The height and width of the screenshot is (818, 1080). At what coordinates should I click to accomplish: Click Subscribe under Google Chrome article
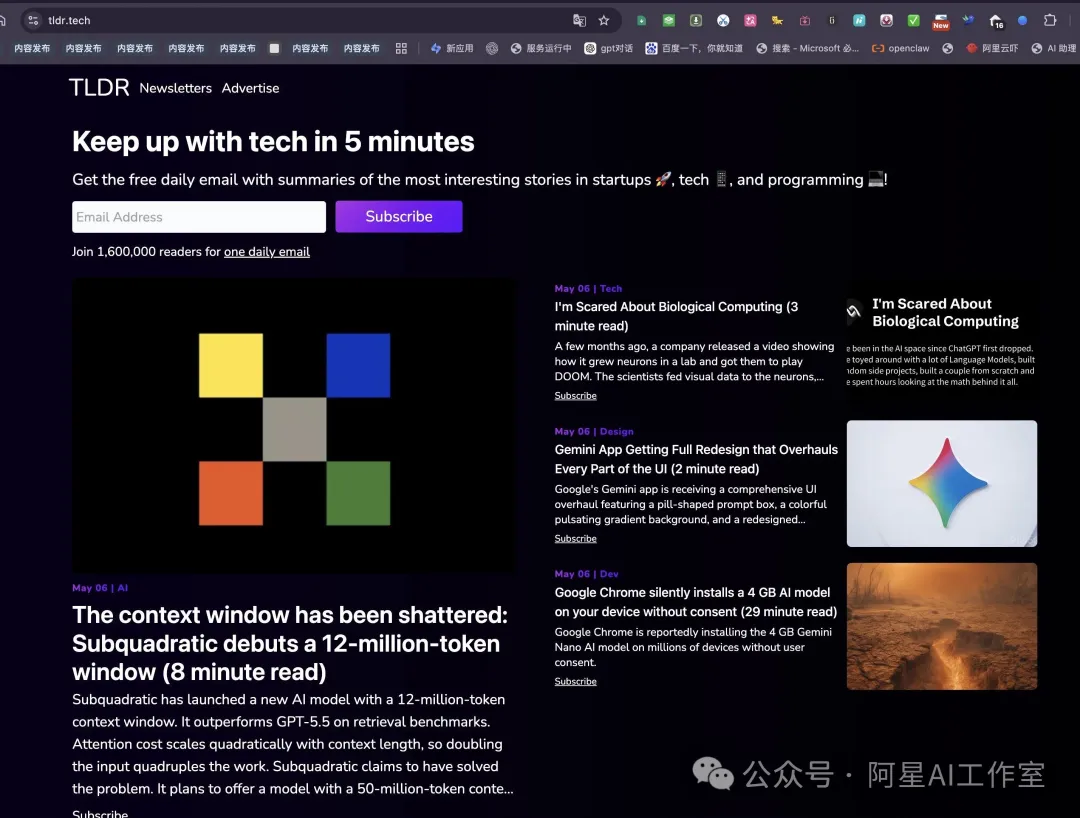(x=576, y=682)
